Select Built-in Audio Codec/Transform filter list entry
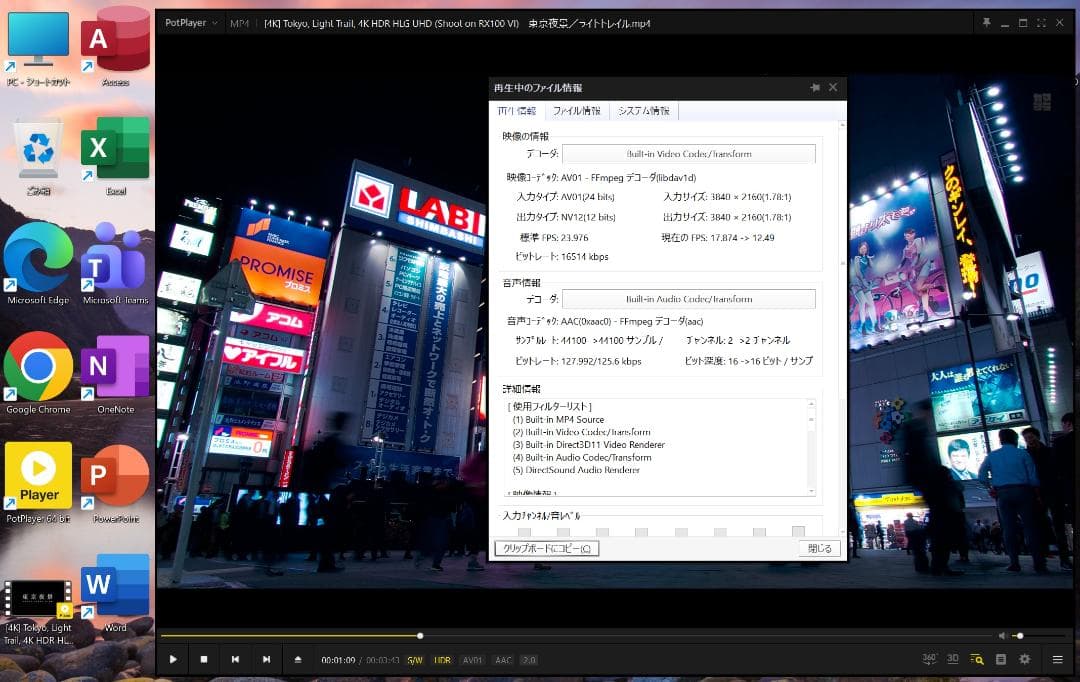The width and height of the screenshot is (1080, 682). coord(582,457)
